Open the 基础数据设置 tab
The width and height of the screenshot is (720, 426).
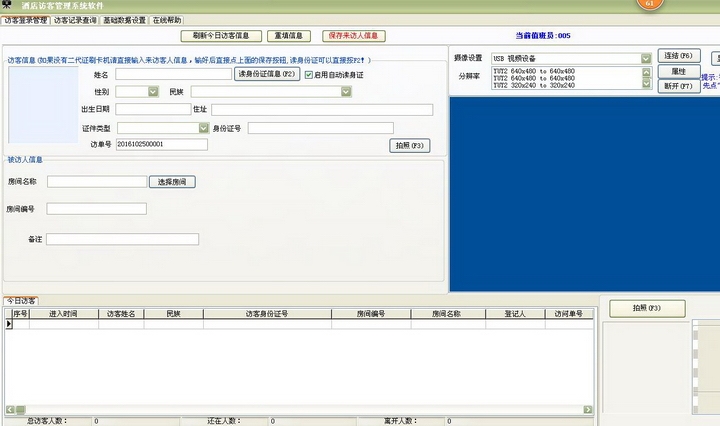[124, 20]
